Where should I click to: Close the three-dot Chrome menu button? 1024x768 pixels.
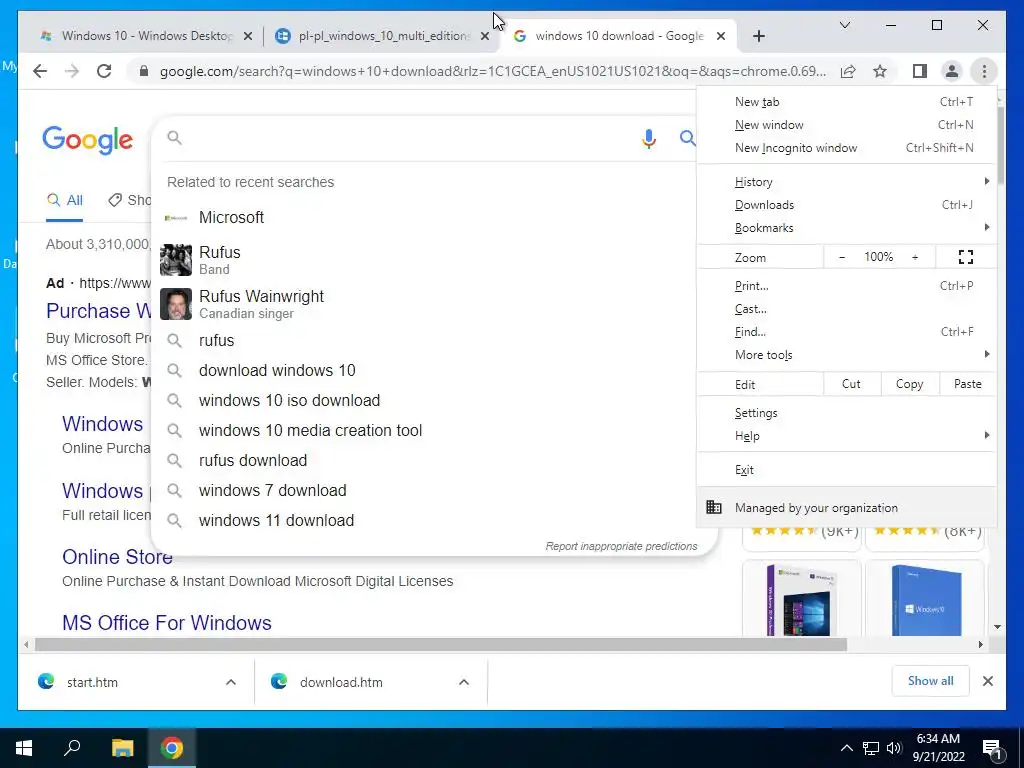[x=984, y=71]
